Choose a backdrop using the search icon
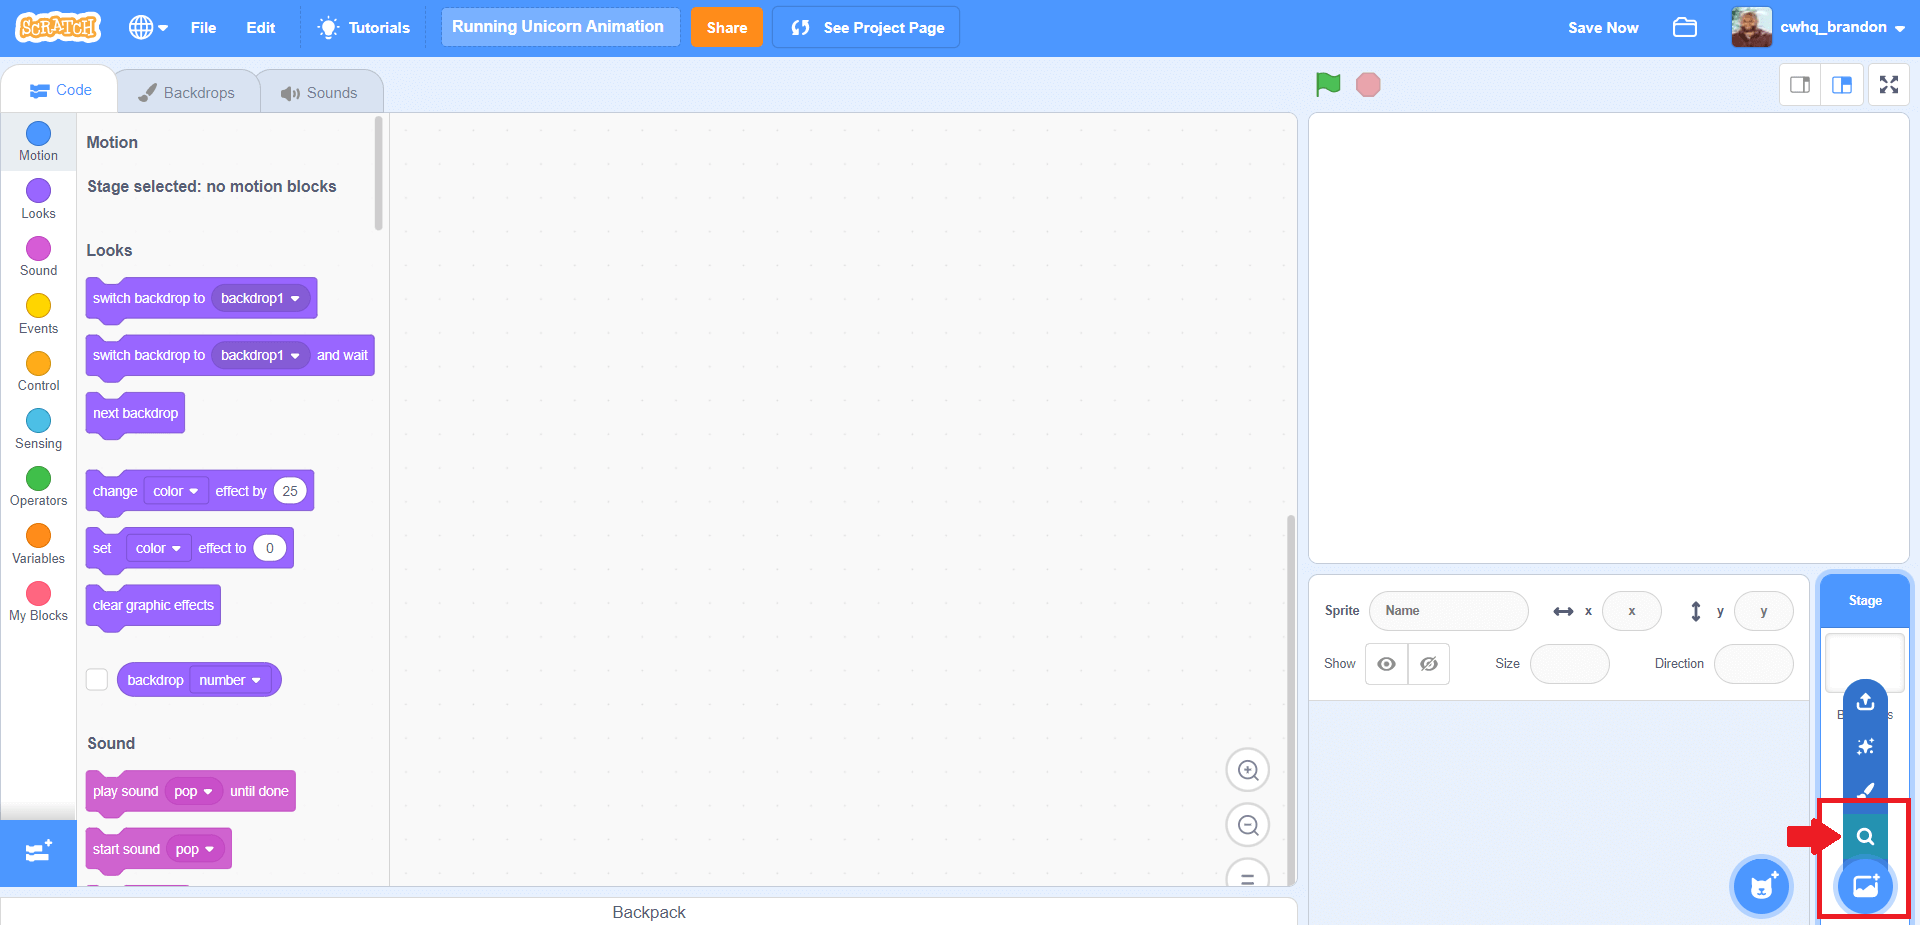Viewport: 1920px width, 925px height. coord(1864,836)
